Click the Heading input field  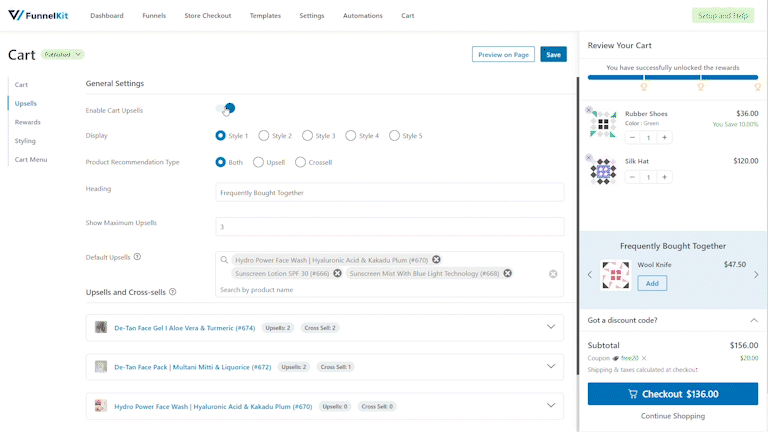click(390, 192)
